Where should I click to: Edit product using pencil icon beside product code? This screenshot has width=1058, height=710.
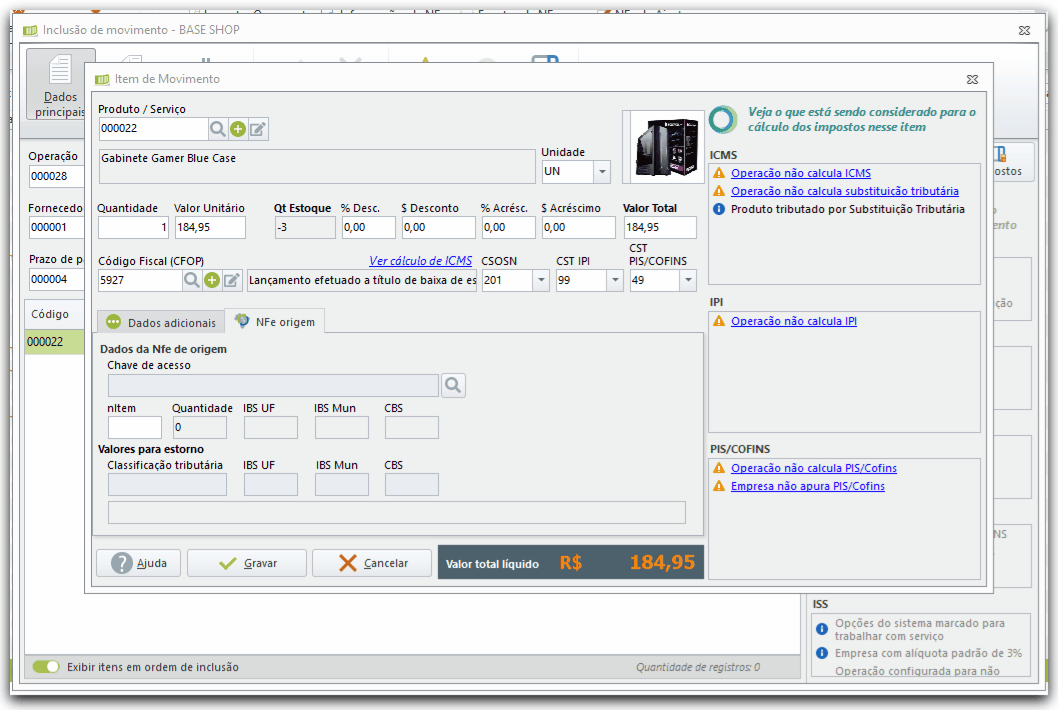[258, 129]
